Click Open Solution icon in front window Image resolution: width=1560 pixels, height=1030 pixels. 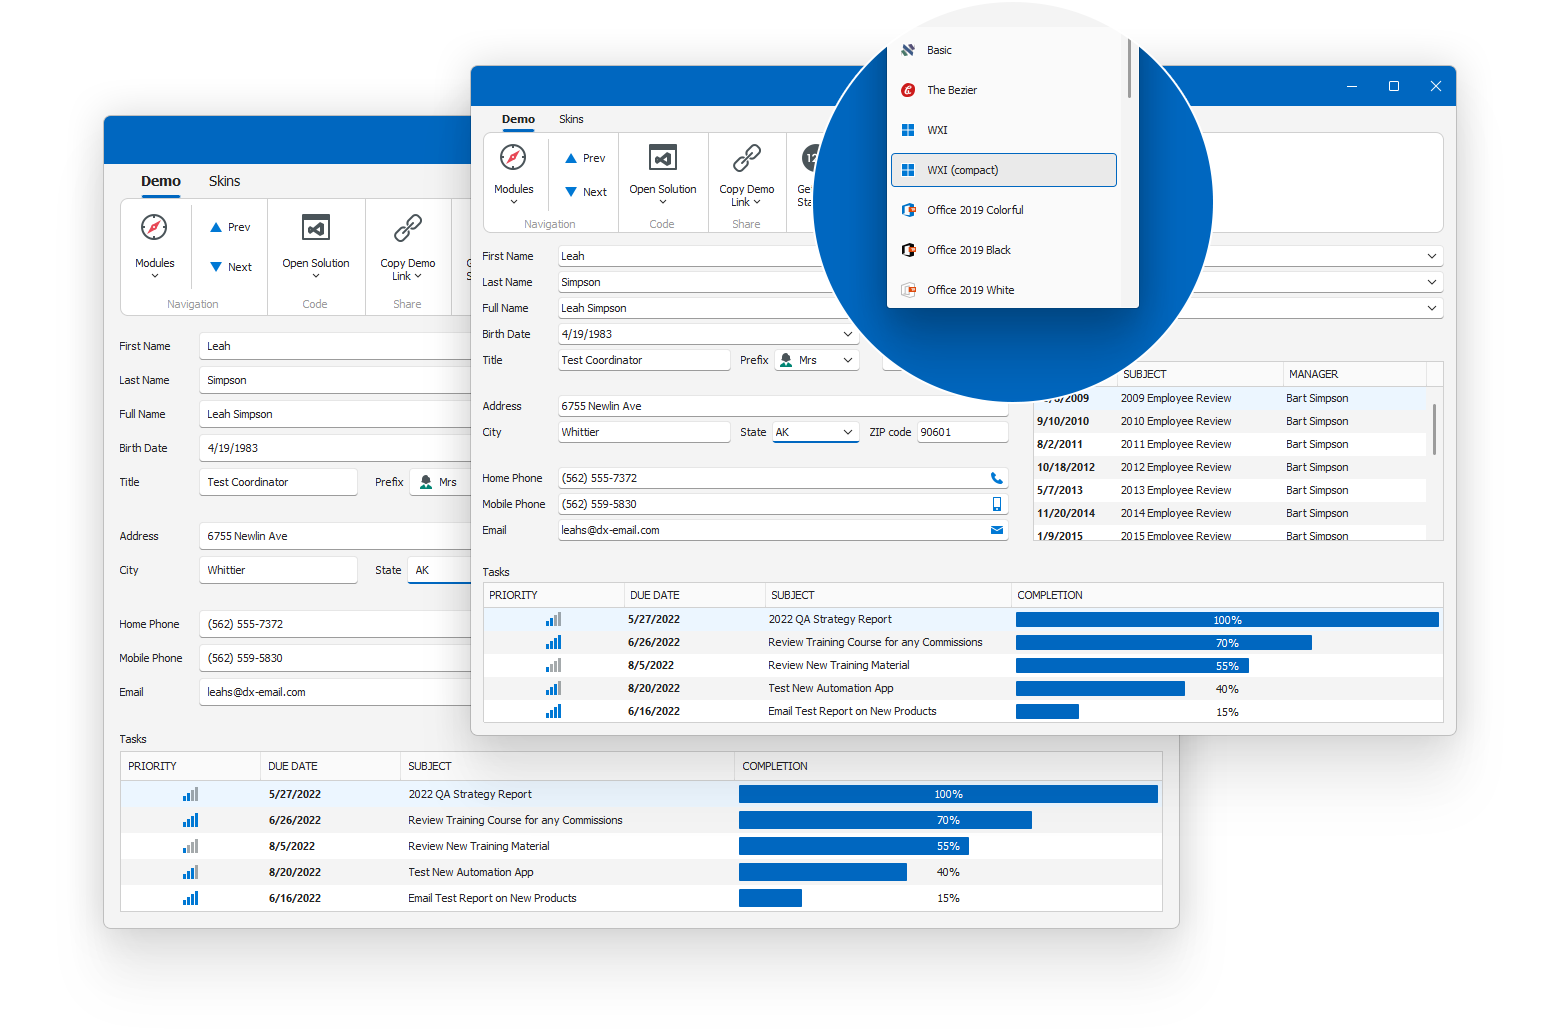coord(663,157)
